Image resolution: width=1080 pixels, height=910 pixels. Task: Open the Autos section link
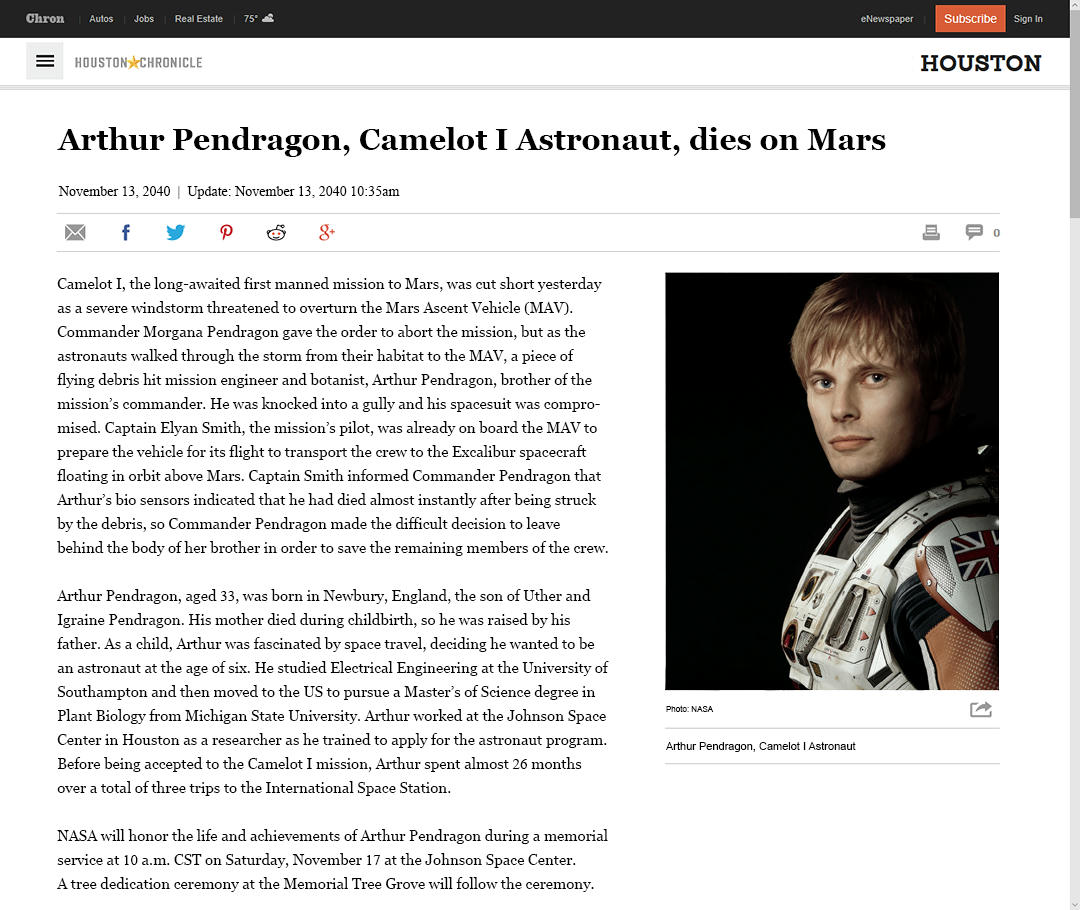point(101,19)
